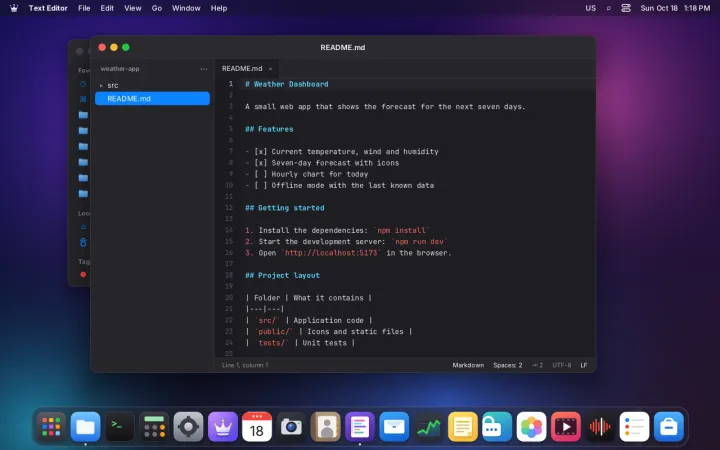Change the LF line ending setting

584,365
